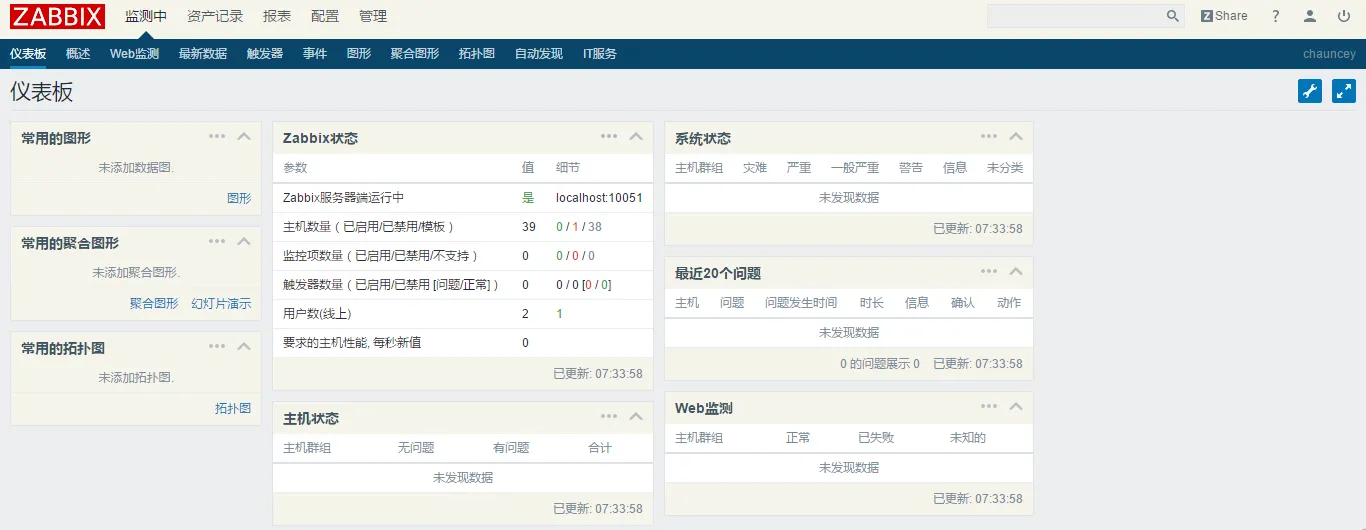Image resolution: width=1366 pixels, height=530 pixels.
Task: Open the Web监测 widget dots menu
Action: tap(989, 406)
